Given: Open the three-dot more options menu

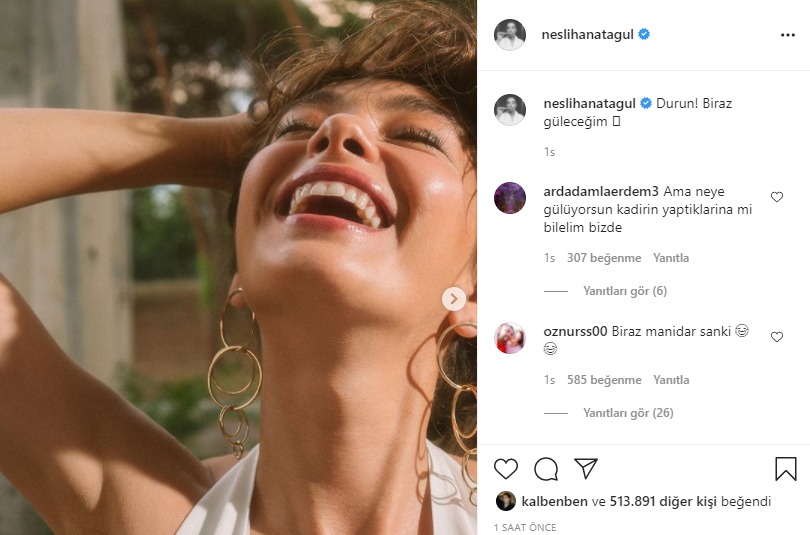Looking at the screenshot, I should pos(788,34).
